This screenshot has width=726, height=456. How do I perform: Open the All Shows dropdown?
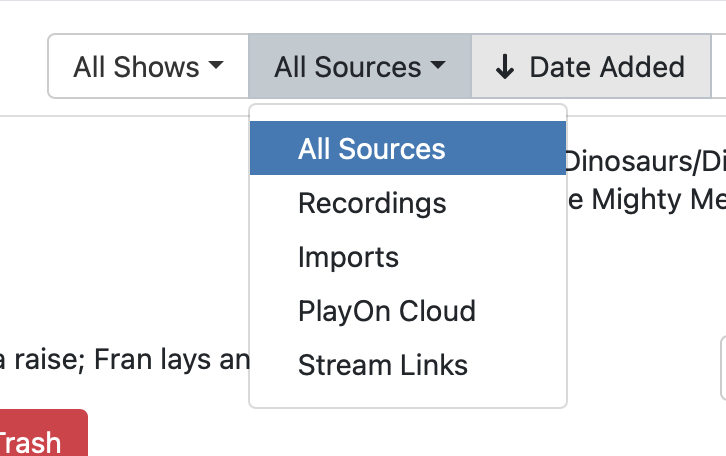tap(148, 67)
